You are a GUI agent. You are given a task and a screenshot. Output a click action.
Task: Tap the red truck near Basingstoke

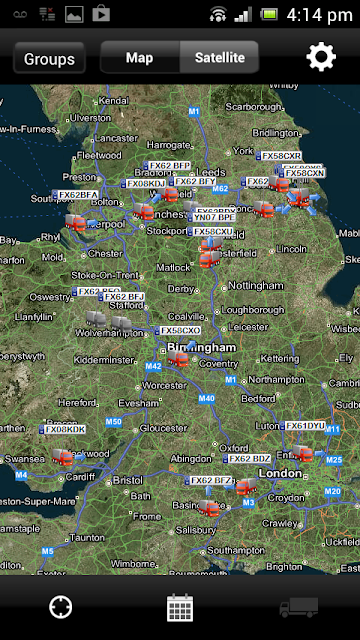(209, 508)
